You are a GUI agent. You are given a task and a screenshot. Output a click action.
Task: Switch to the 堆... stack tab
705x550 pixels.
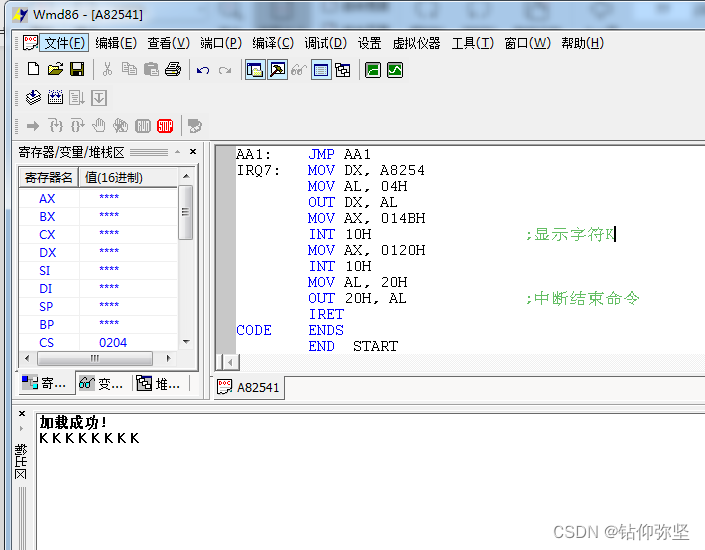(159, 384)
